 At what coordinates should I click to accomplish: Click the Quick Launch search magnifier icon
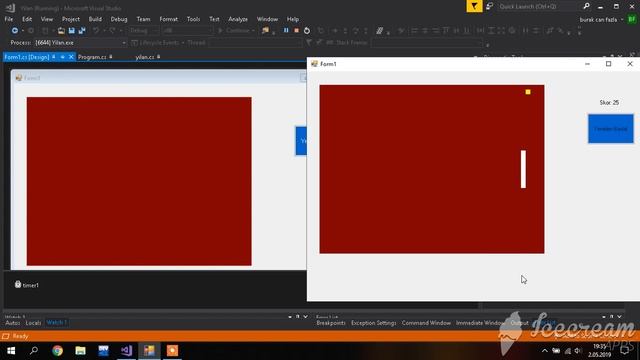[587, 6]
